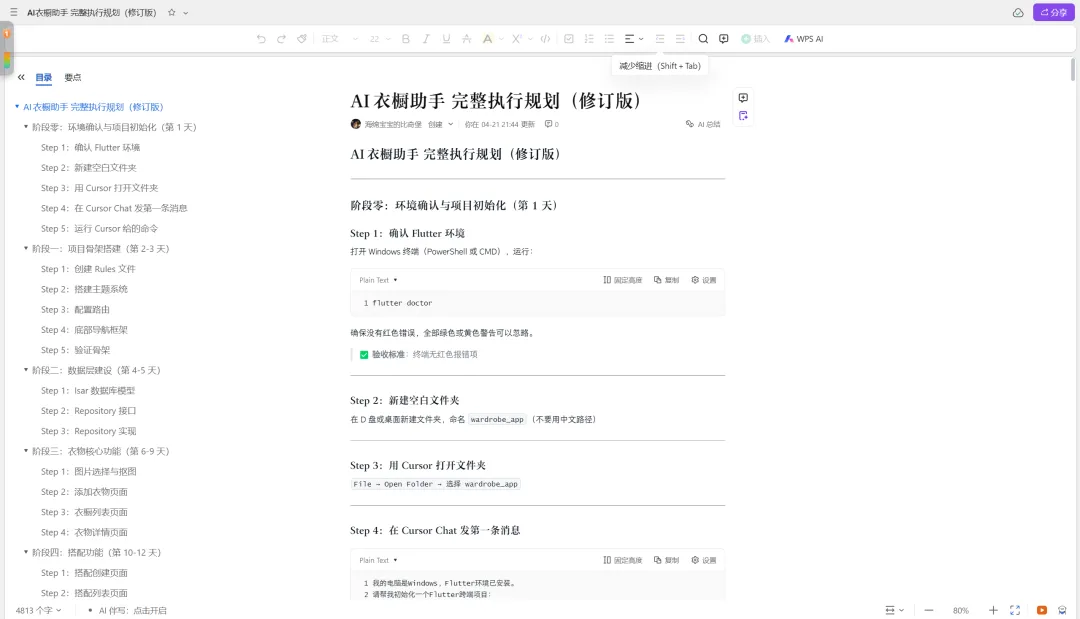Viewport: 1080px width, 619px height.
Task: Open the page width layout dropdown
Action: [x=894, y=611]
